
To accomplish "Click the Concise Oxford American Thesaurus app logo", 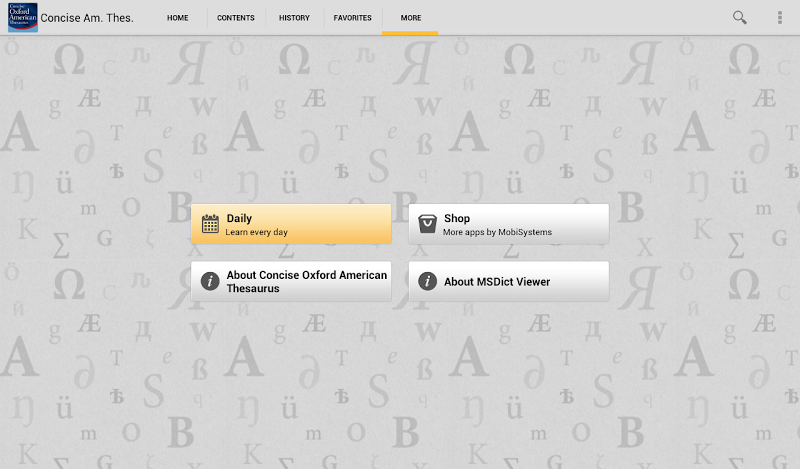I will point(22,17).
